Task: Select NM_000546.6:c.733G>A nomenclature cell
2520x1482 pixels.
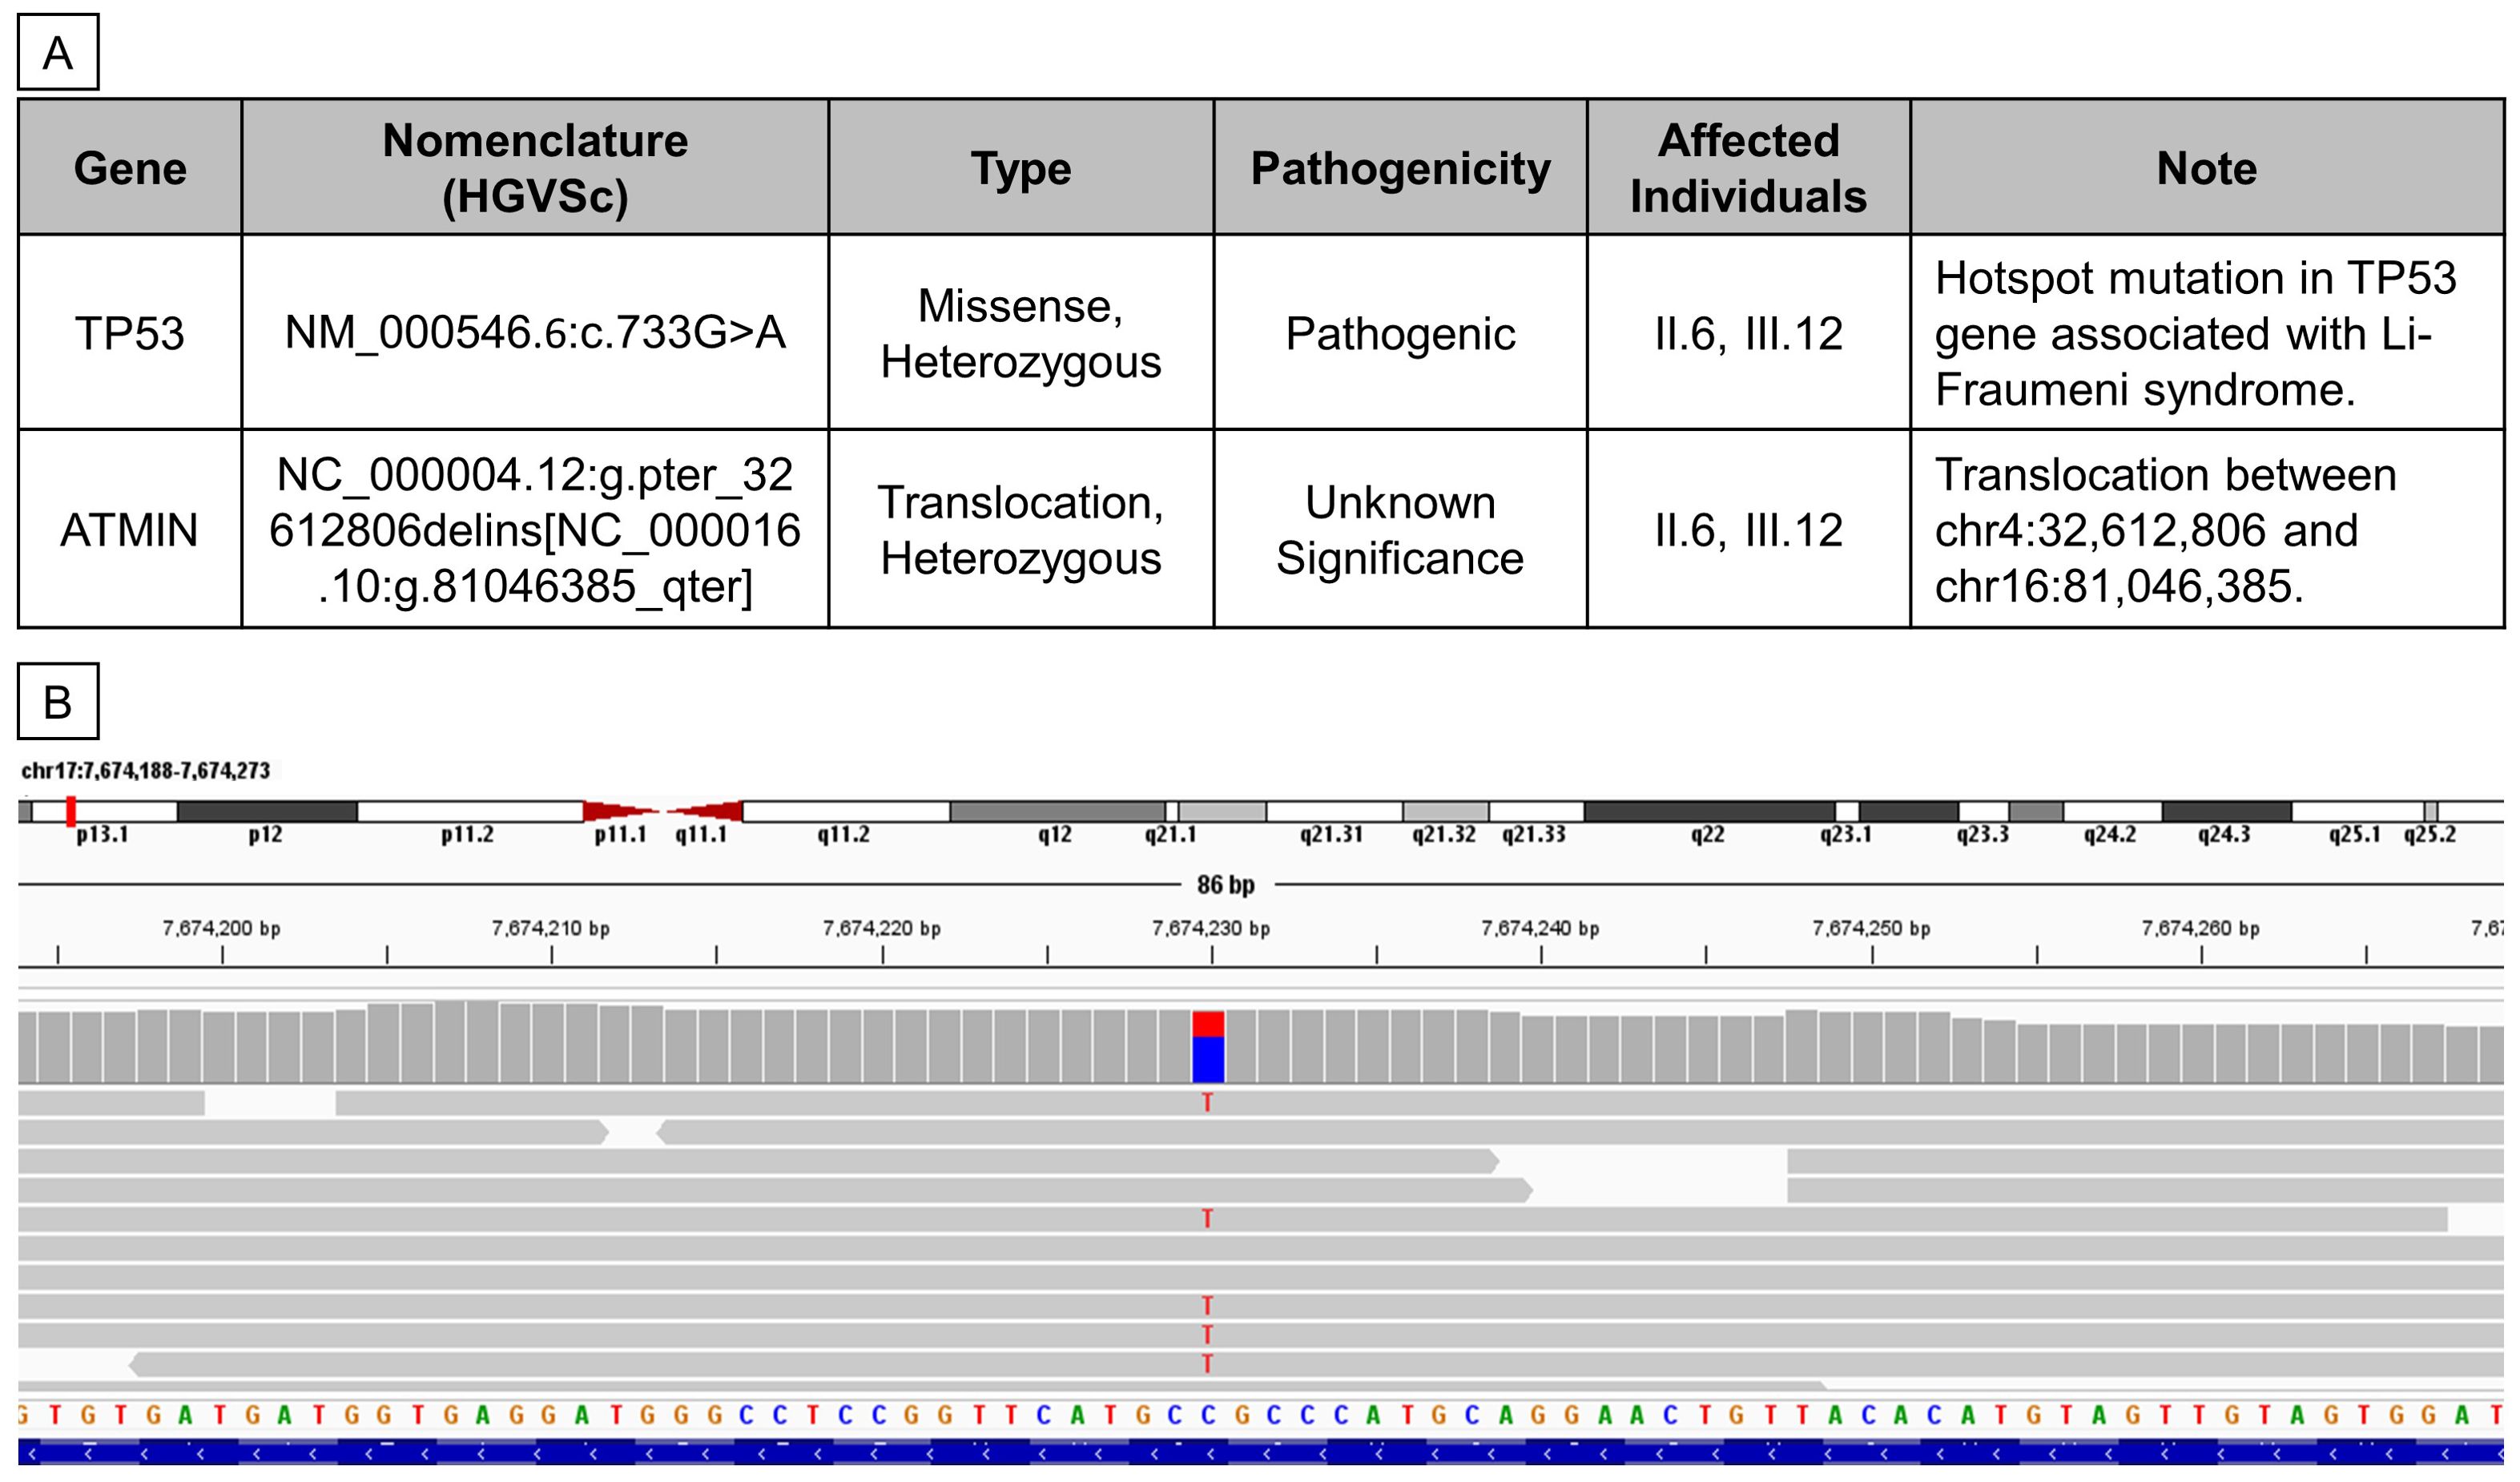Action: pyautogui.click(x=535, y=333)
